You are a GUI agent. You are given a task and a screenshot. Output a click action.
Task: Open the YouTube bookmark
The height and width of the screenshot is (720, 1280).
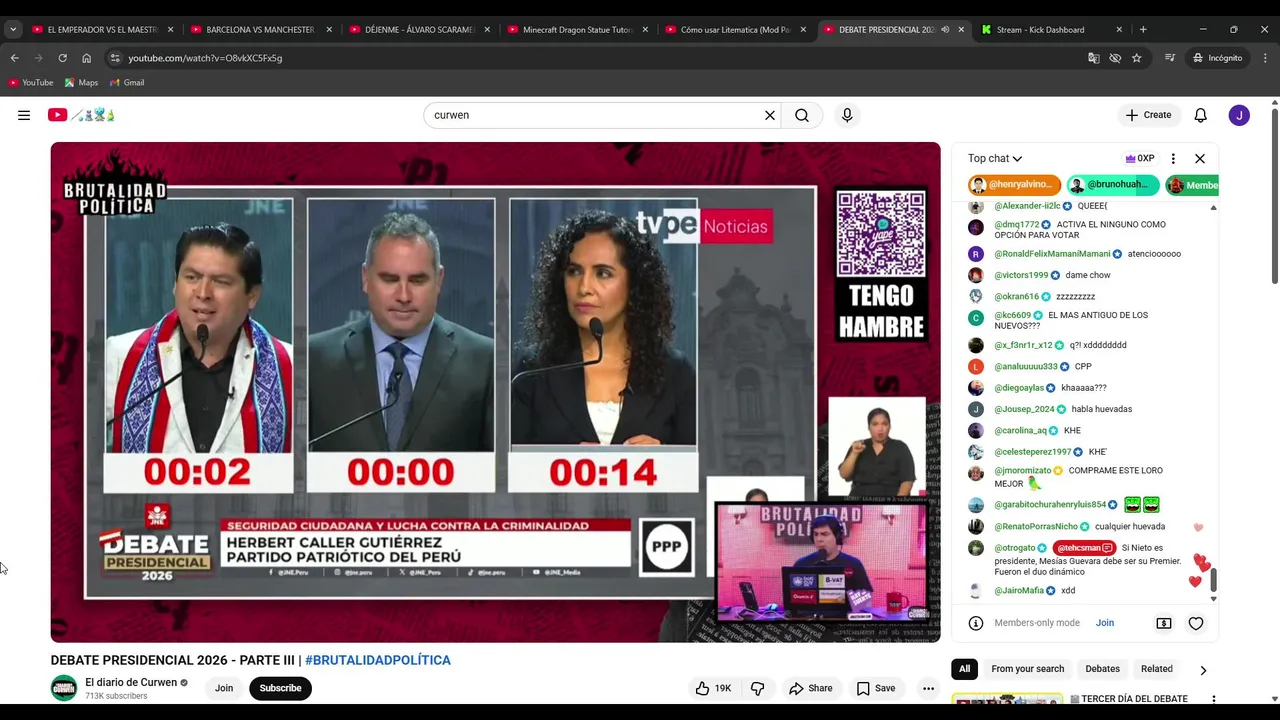click(31, 83)
